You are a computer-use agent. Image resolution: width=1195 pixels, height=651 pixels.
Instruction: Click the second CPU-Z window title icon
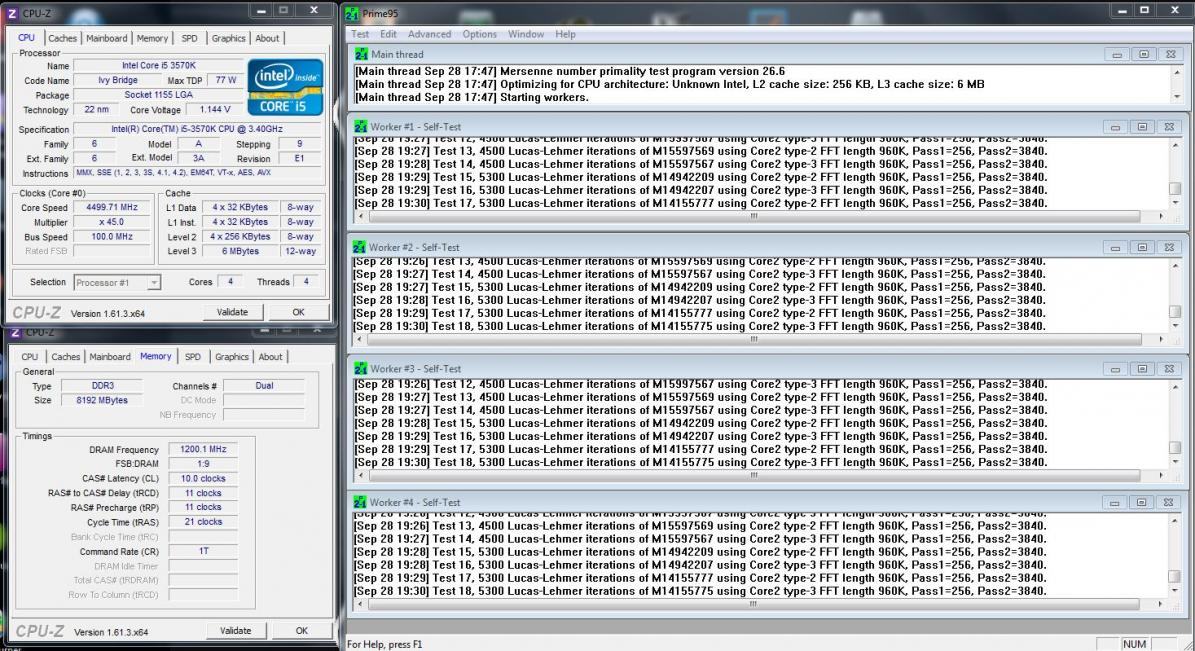click(x=14, y=332)
